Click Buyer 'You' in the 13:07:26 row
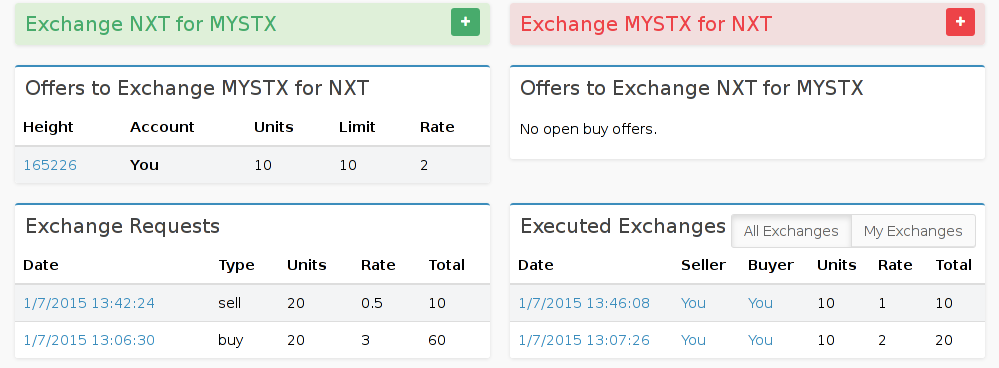Viewport: 999px width, 368px height. 760,341
